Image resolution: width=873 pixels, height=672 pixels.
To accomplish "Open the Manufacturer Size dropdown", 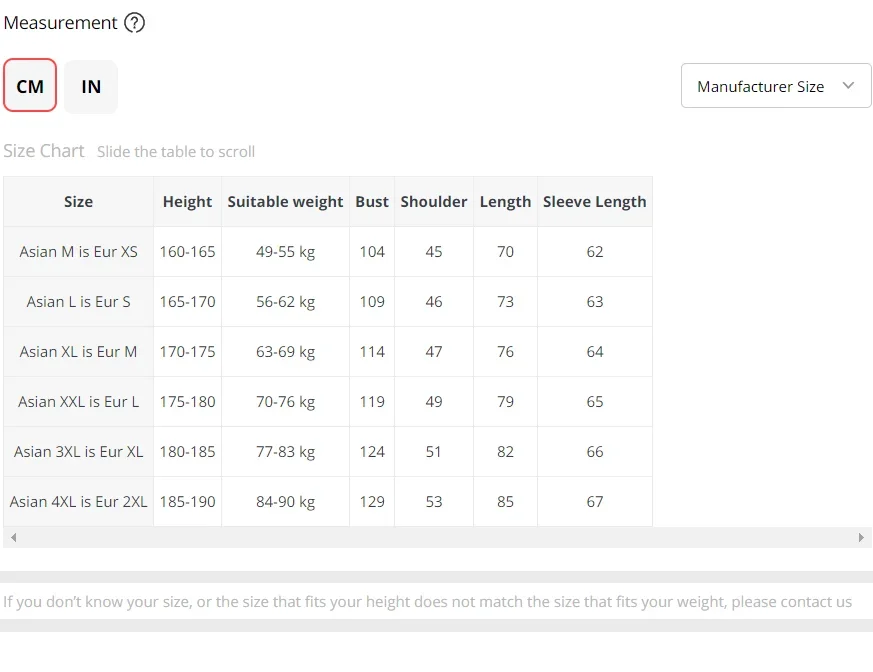I will 776,86.
